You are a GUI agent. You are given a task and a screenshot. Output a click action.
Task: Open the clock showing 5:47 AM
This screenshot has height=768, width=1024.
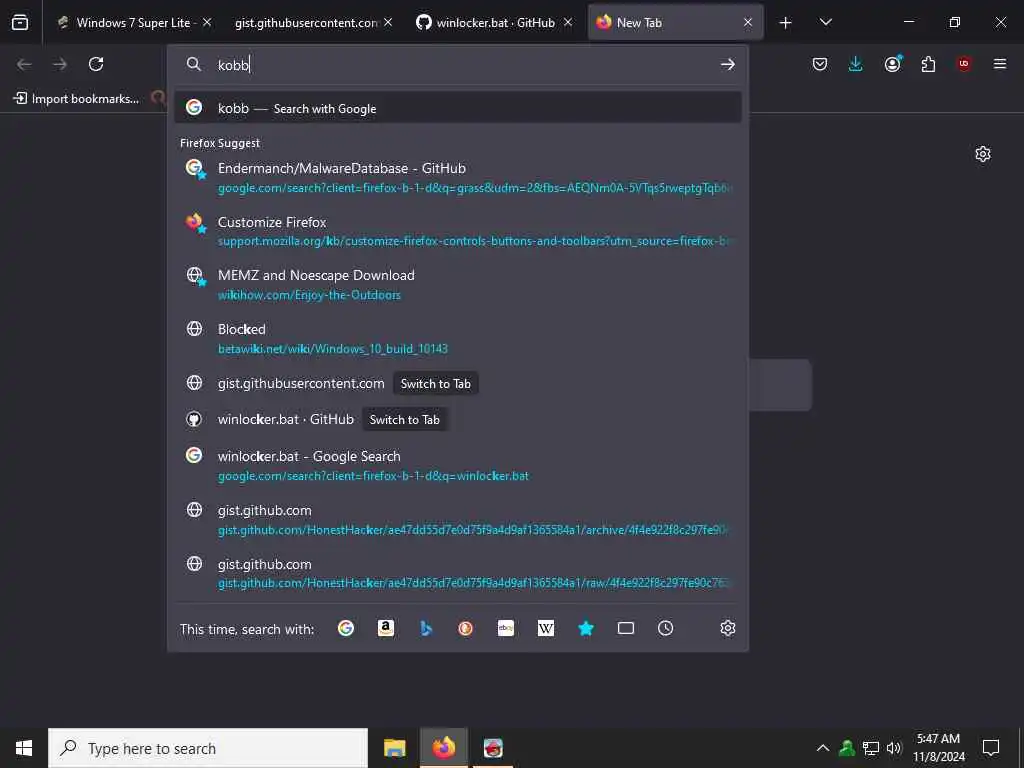938,748
